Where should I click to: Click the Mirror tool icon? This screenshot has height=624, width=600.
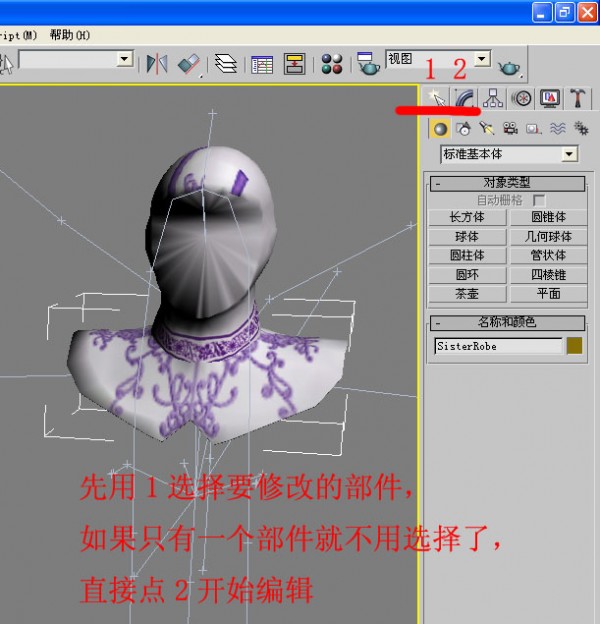[157, 64]
